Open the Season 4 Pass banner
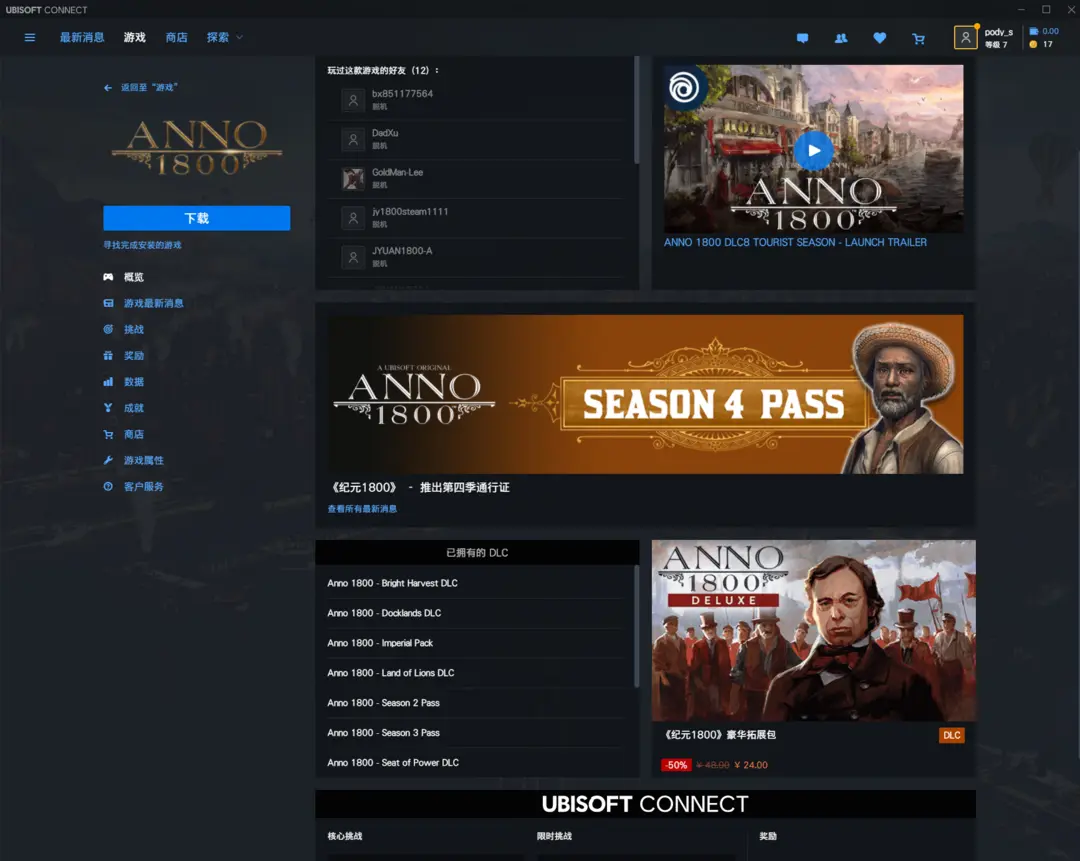1080x861 pixels. coord(645,394)
